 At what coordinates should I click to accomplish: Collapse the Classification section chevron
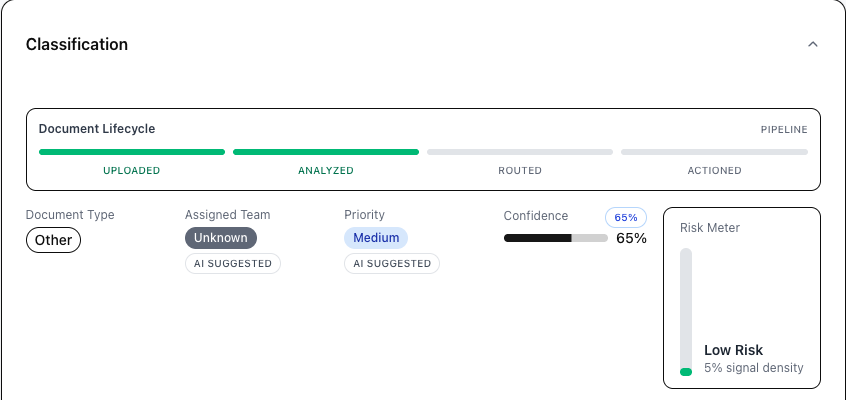click(813, 44)
